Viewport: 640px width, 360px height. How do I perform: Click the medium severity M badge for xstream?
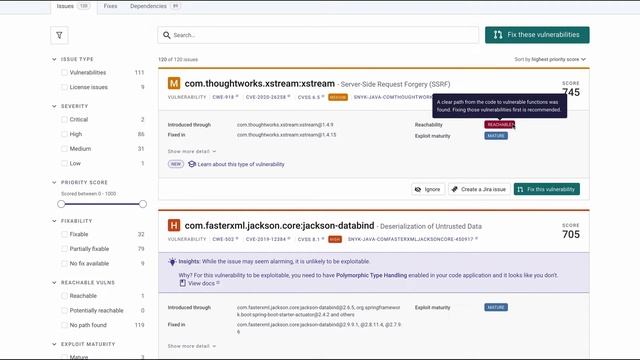(174, 83)
